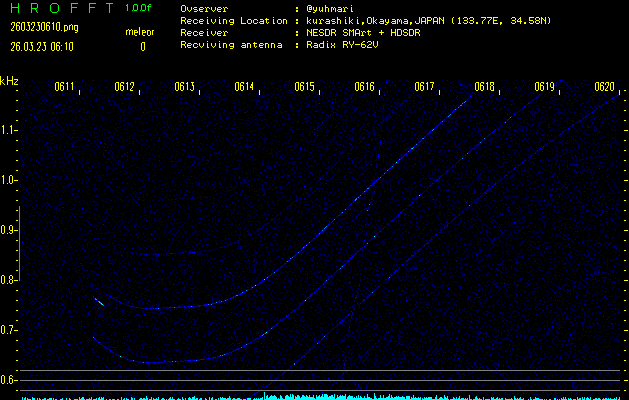Click the 1.1 frequency axis label
The height and width of the screenshot is (400, 629).
pos(9,130)
